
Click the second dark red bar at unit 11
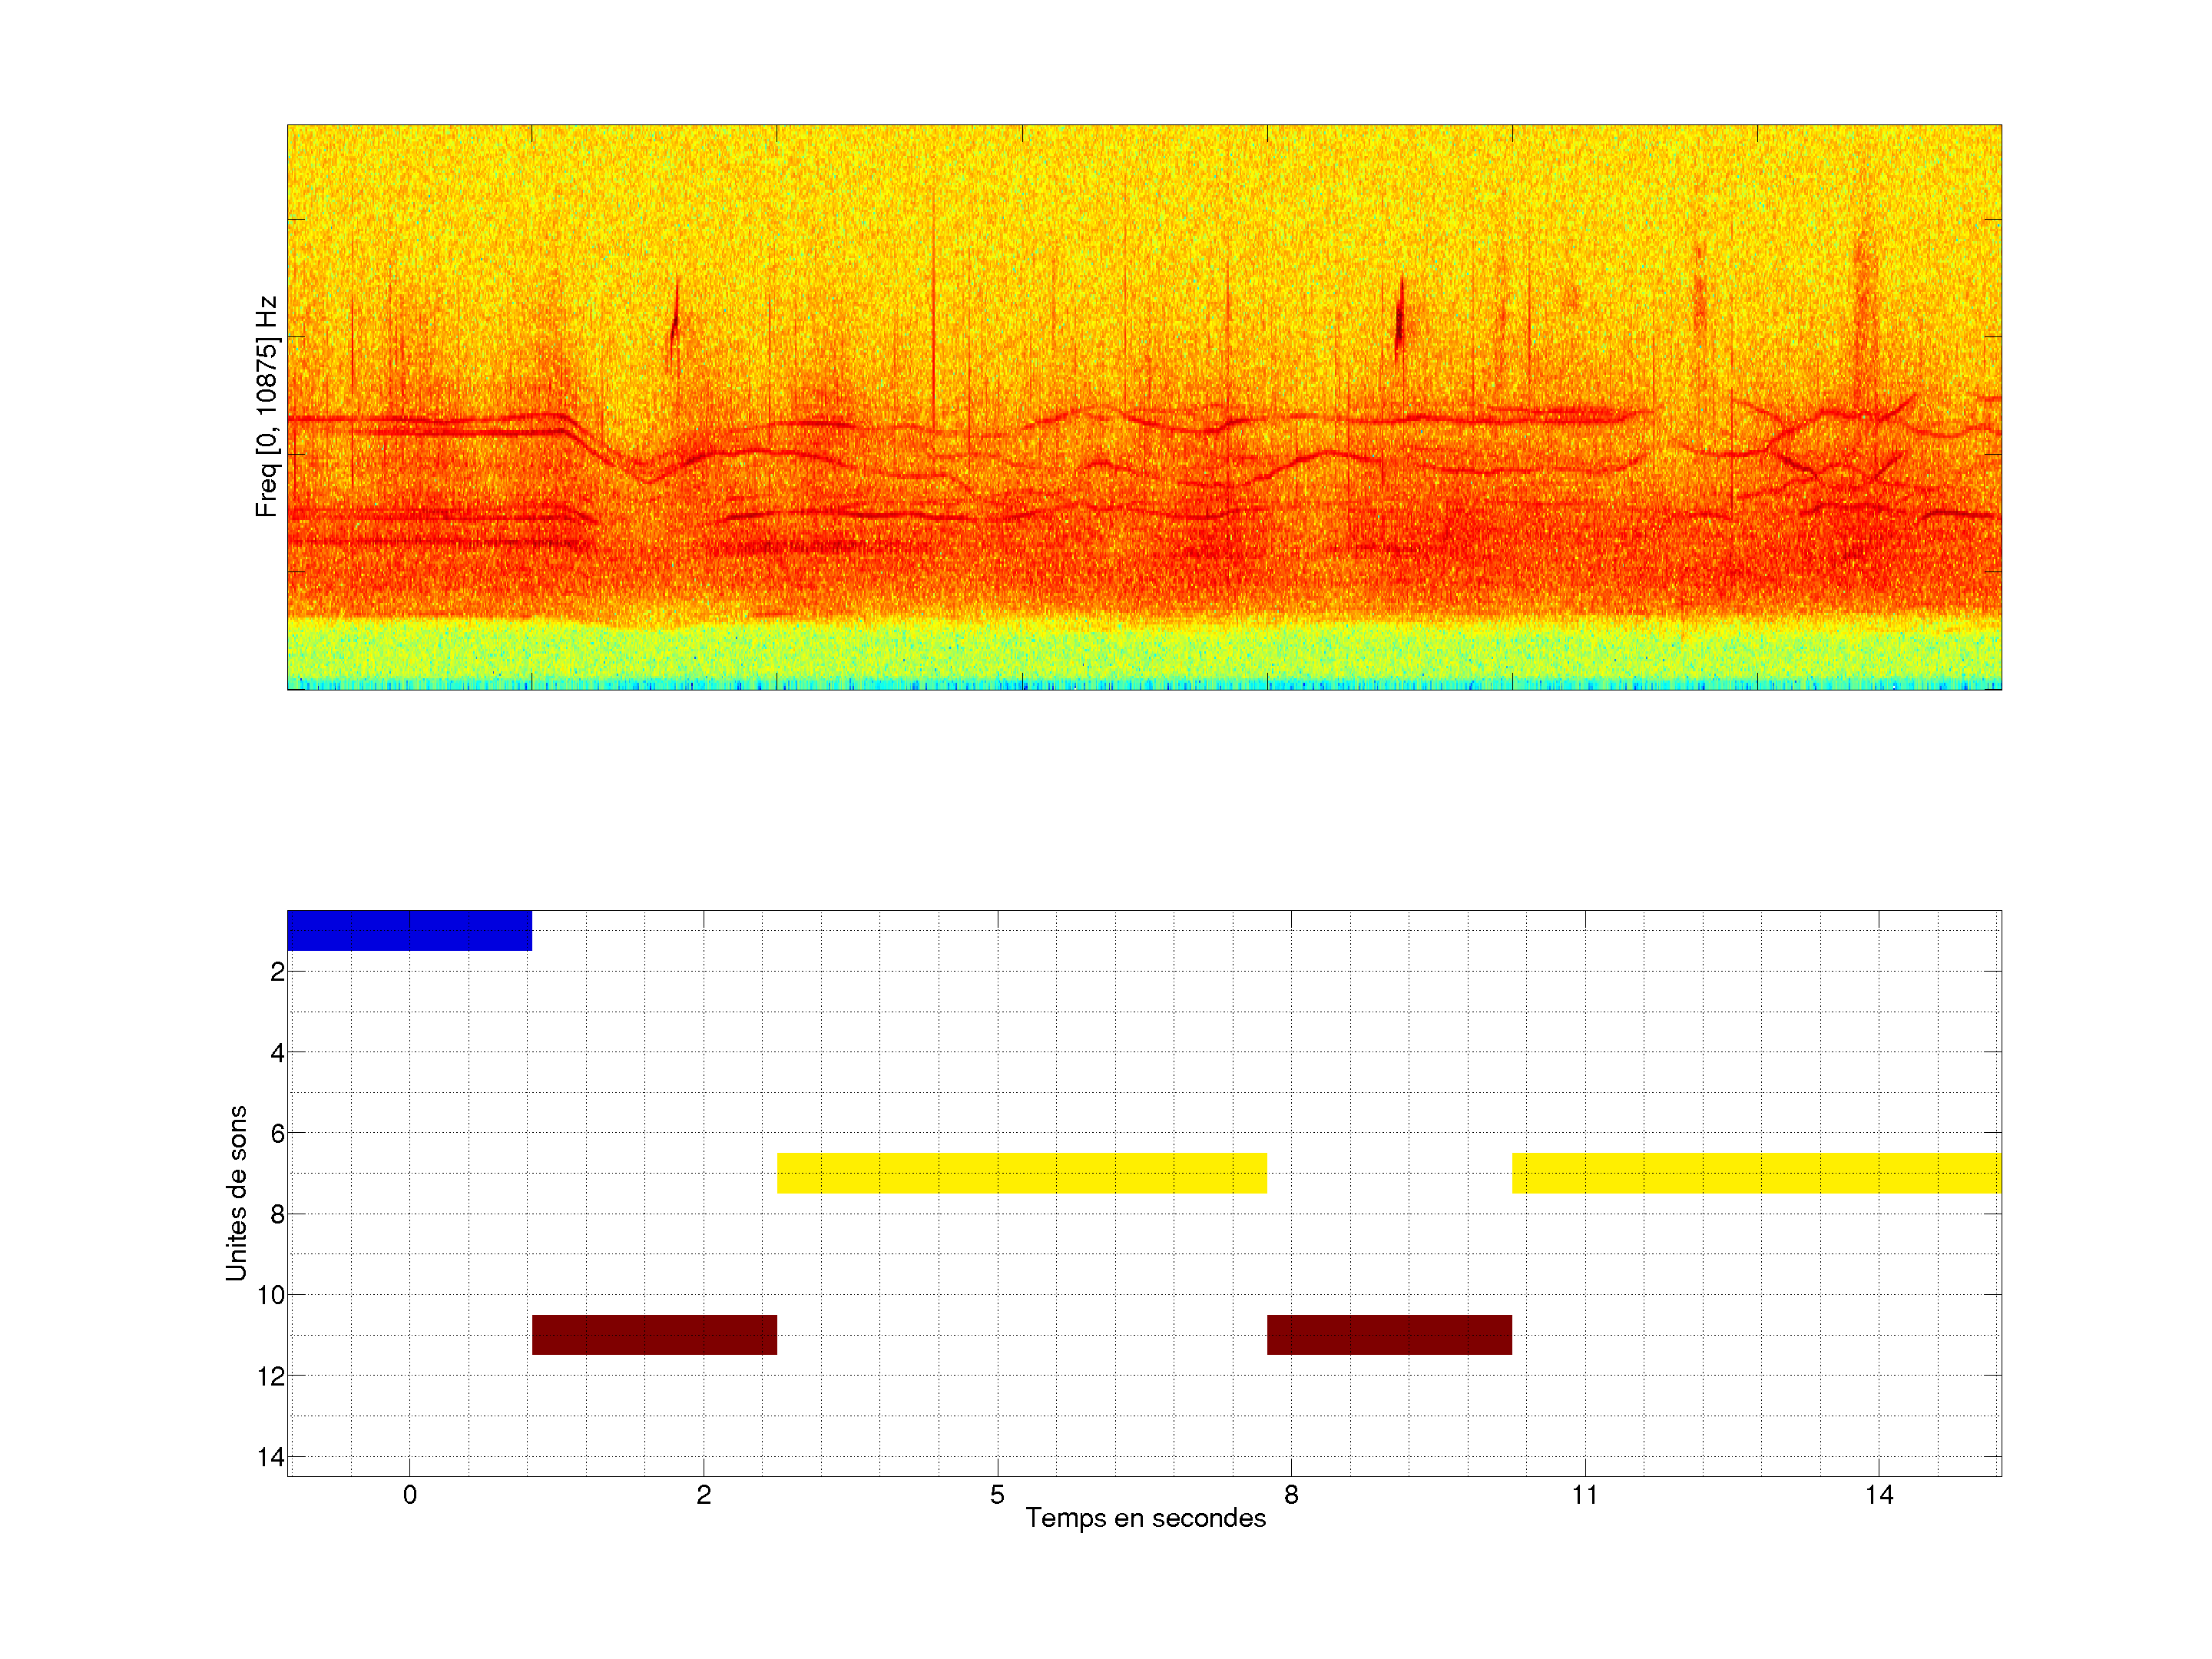[1389, 1334]
